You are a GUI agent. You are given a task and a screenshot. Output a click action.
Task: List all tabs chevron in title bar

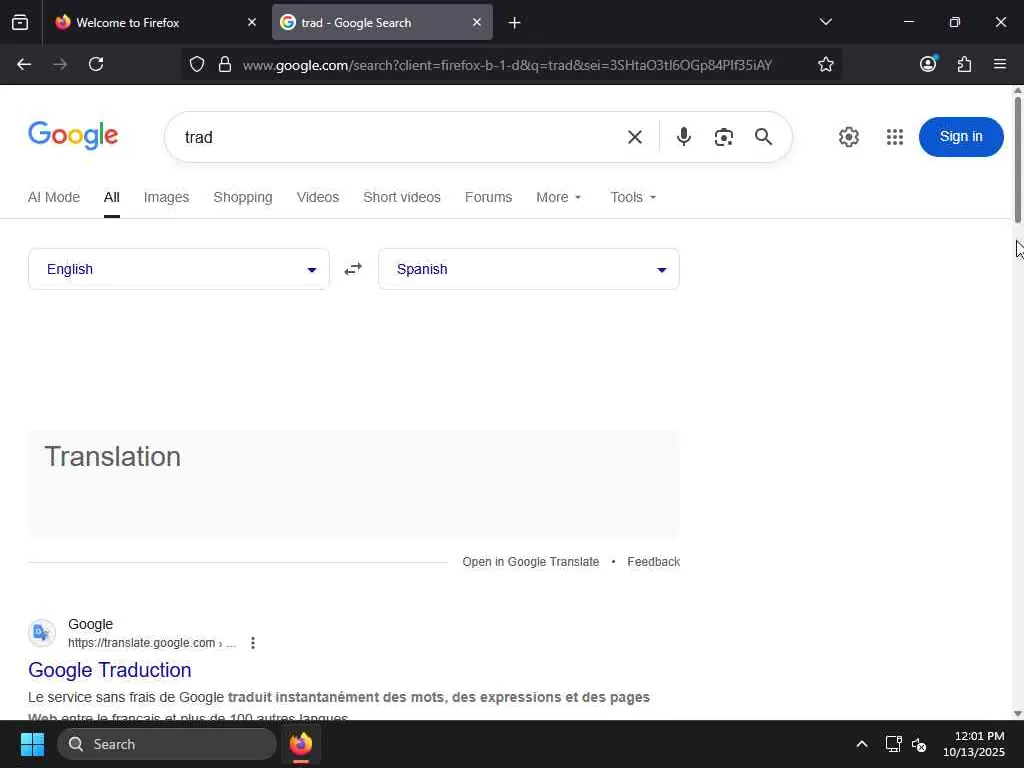click(x=825, y=22)
